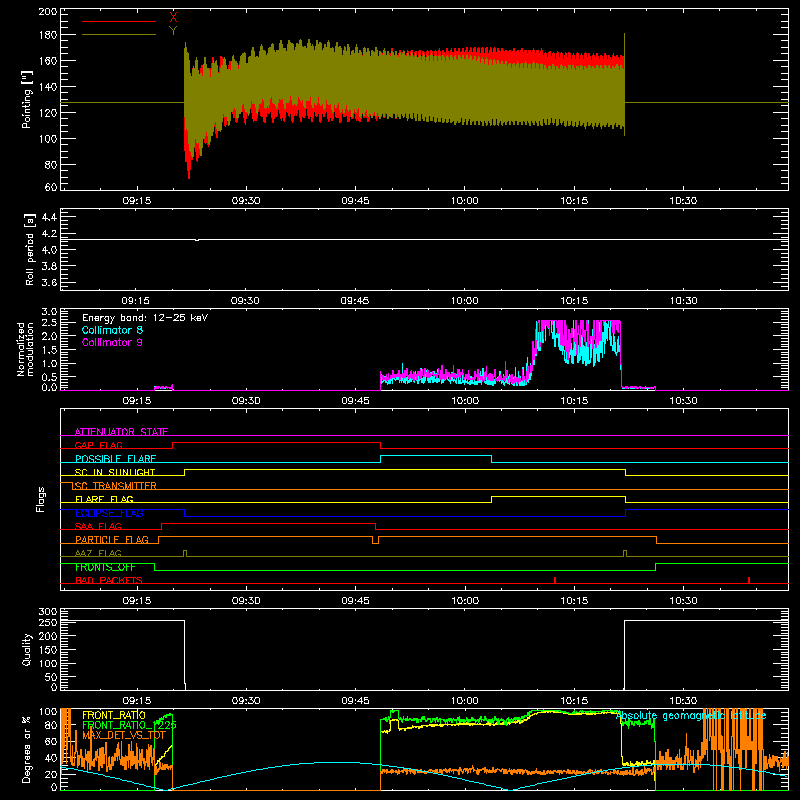Image resolution: width=800 pixels, height=800 pixels.
Task: Click the 'Flags' panel axis title
Action: (x=40, y=499)
